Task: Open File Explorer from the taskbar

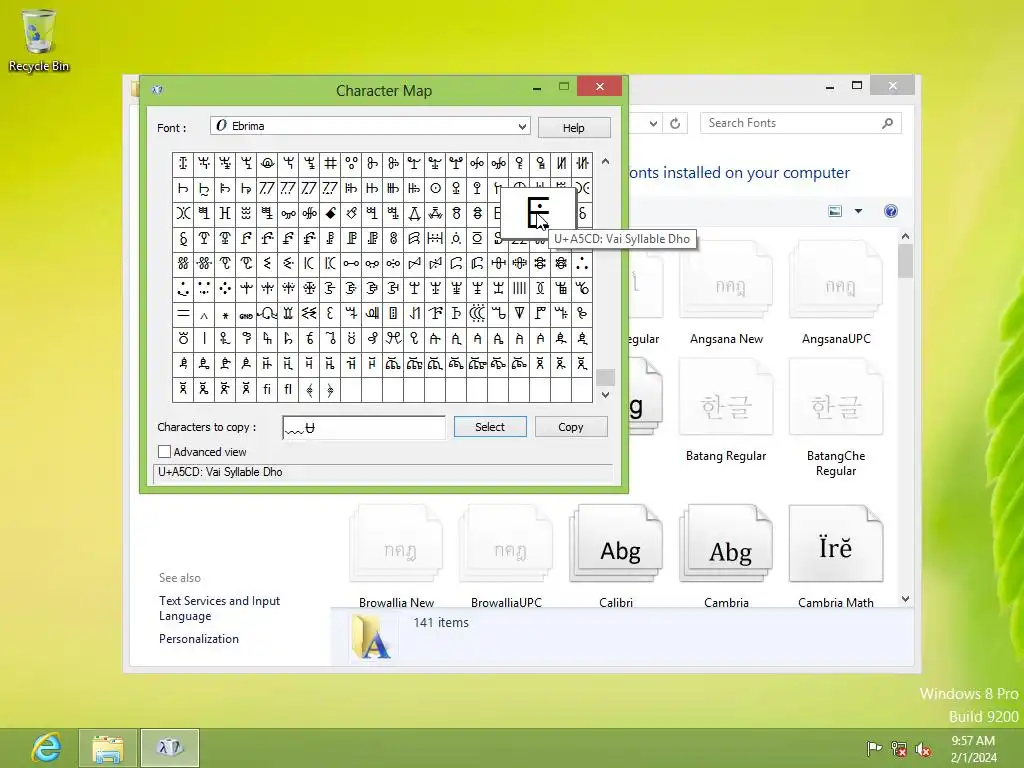Action: point(108,748)
